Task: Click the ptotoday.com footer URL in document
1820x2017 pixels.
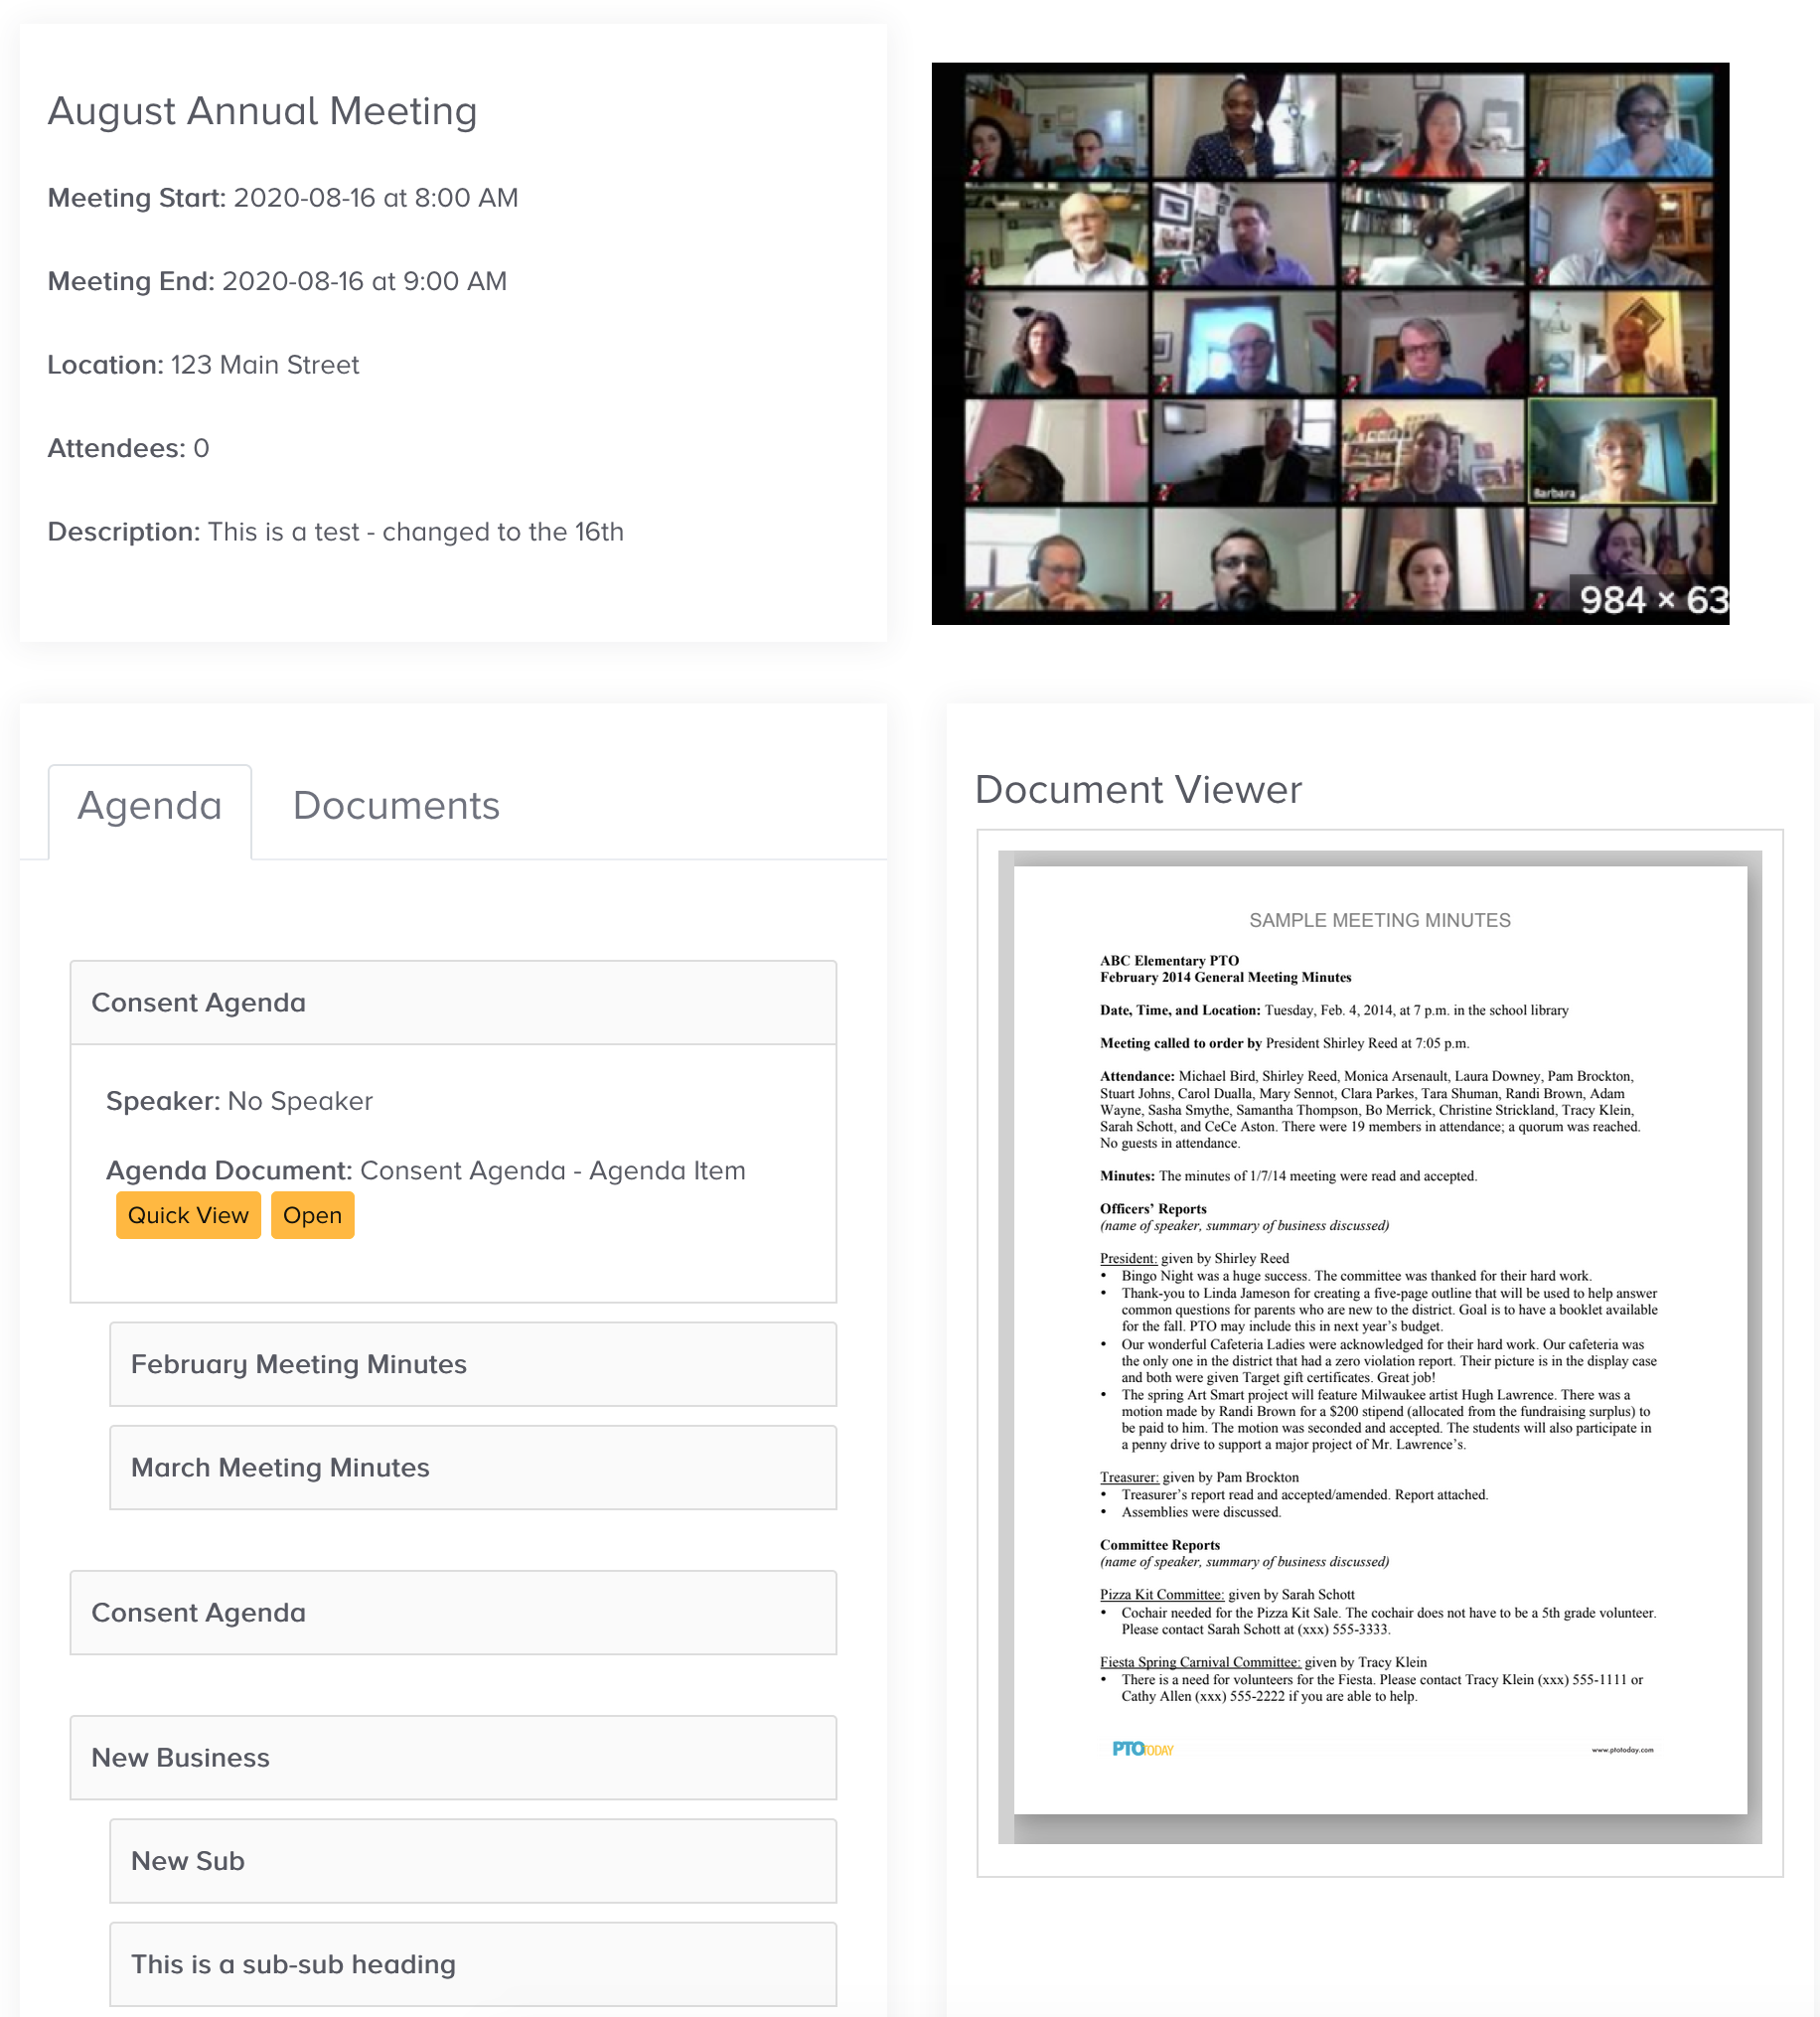Action: tap(1622, 1750)
